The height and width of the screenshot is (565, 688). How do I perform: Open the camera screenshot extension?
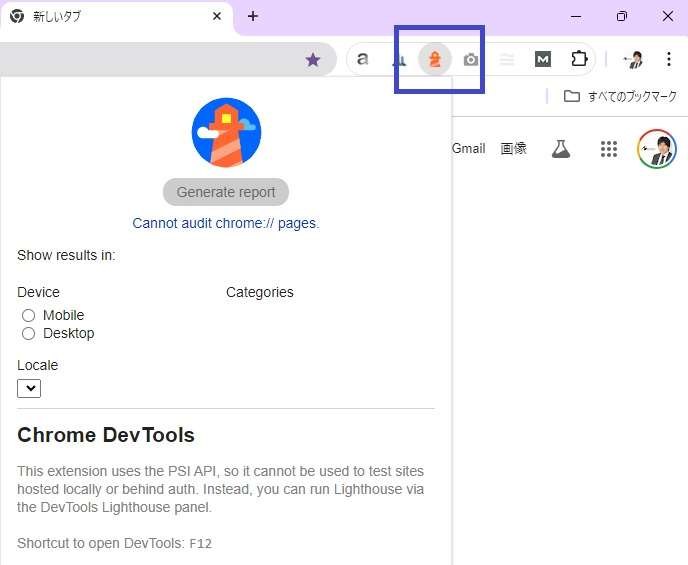click(471, 59)
